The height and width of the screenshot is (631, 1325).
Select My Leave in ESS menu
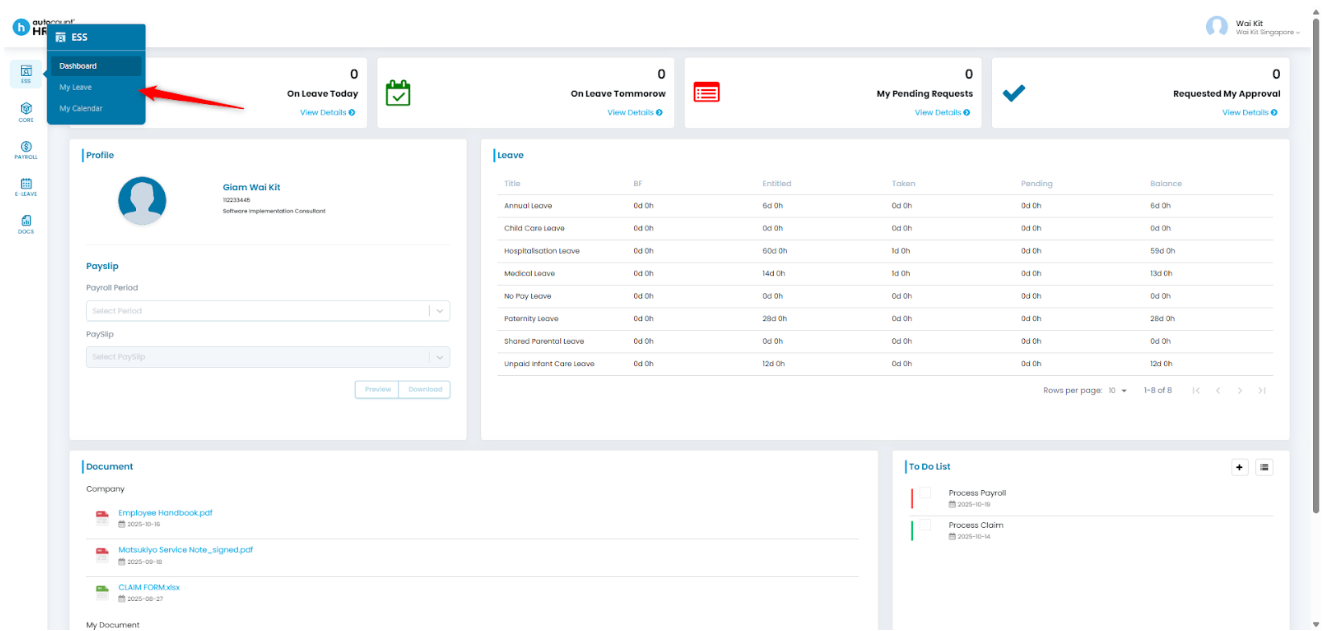pos(96,87)
